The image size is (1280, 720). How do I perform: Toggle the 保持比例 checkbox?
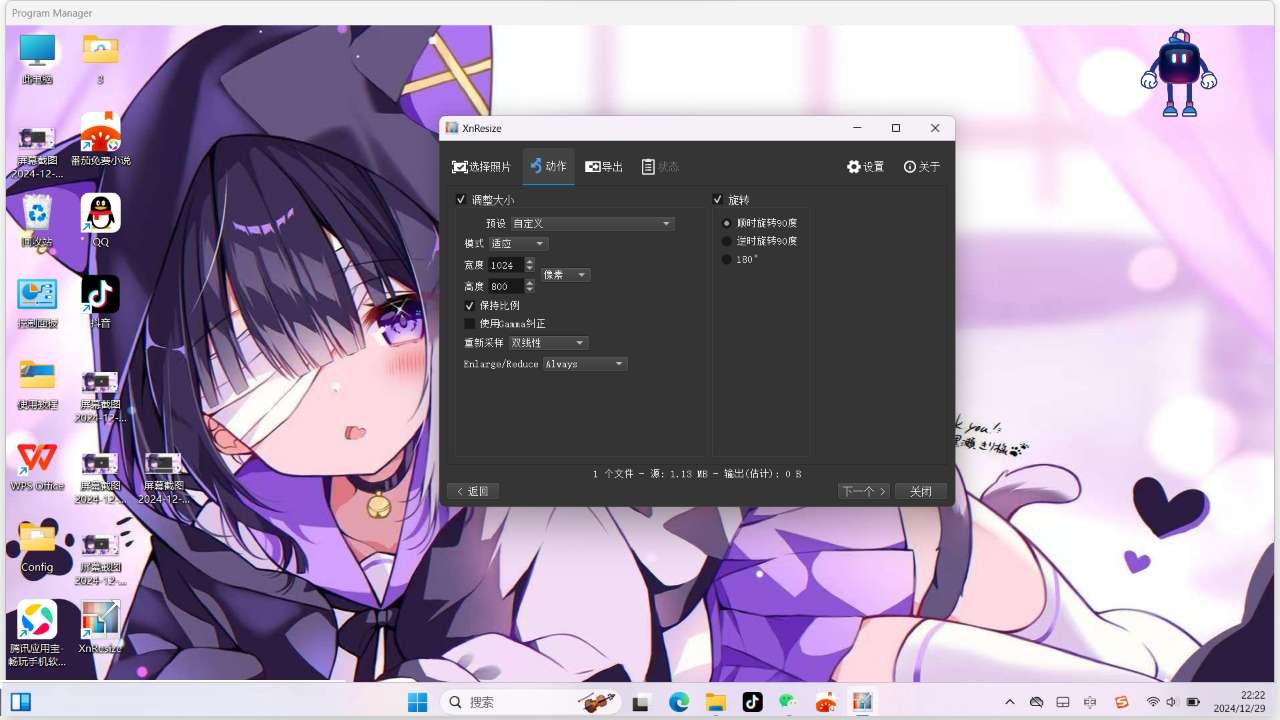pos(470,305)
